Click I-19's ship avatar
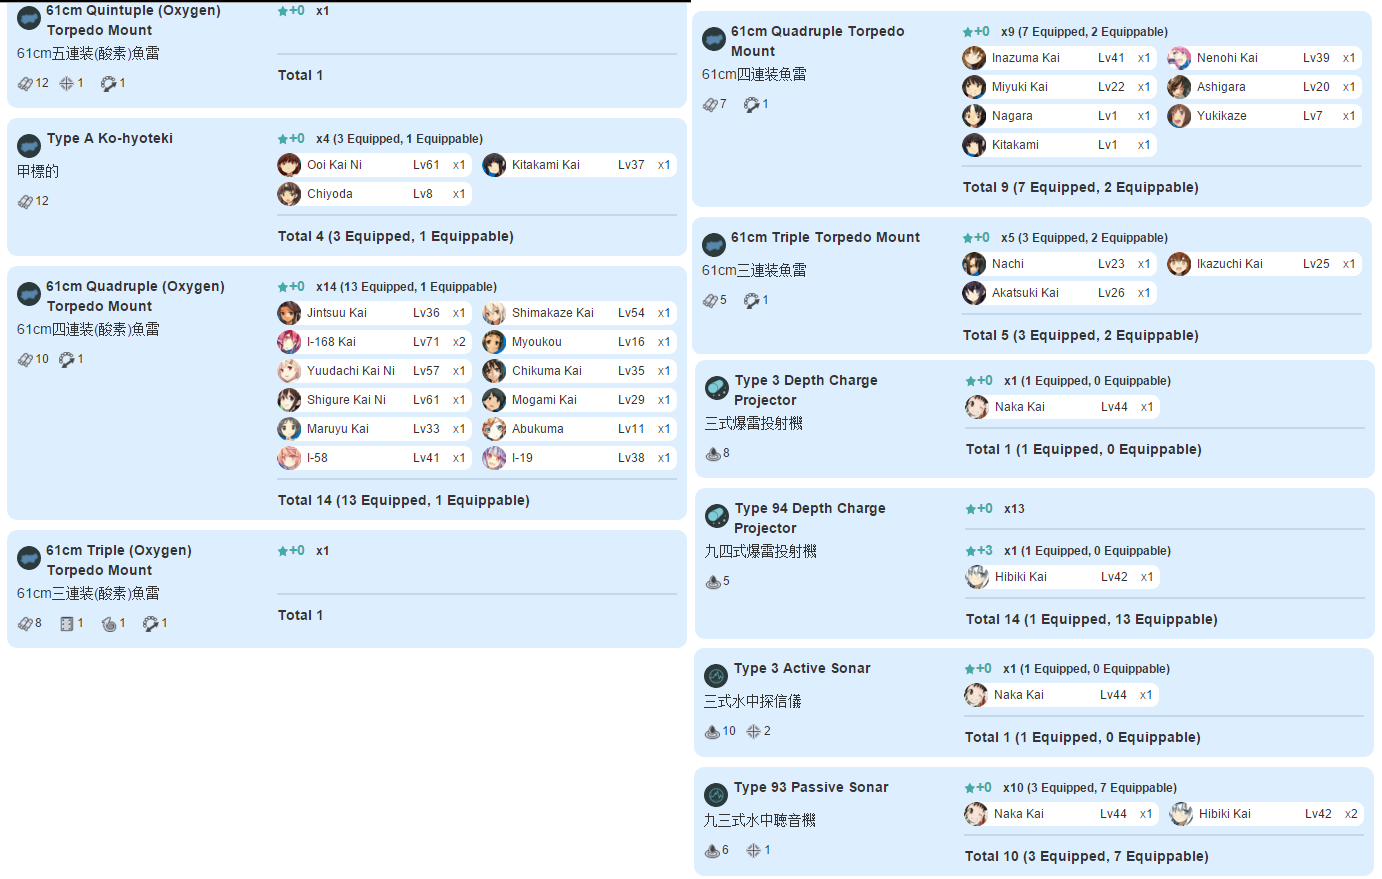This screenshot has height=879, width=1382. click(494, 458)
